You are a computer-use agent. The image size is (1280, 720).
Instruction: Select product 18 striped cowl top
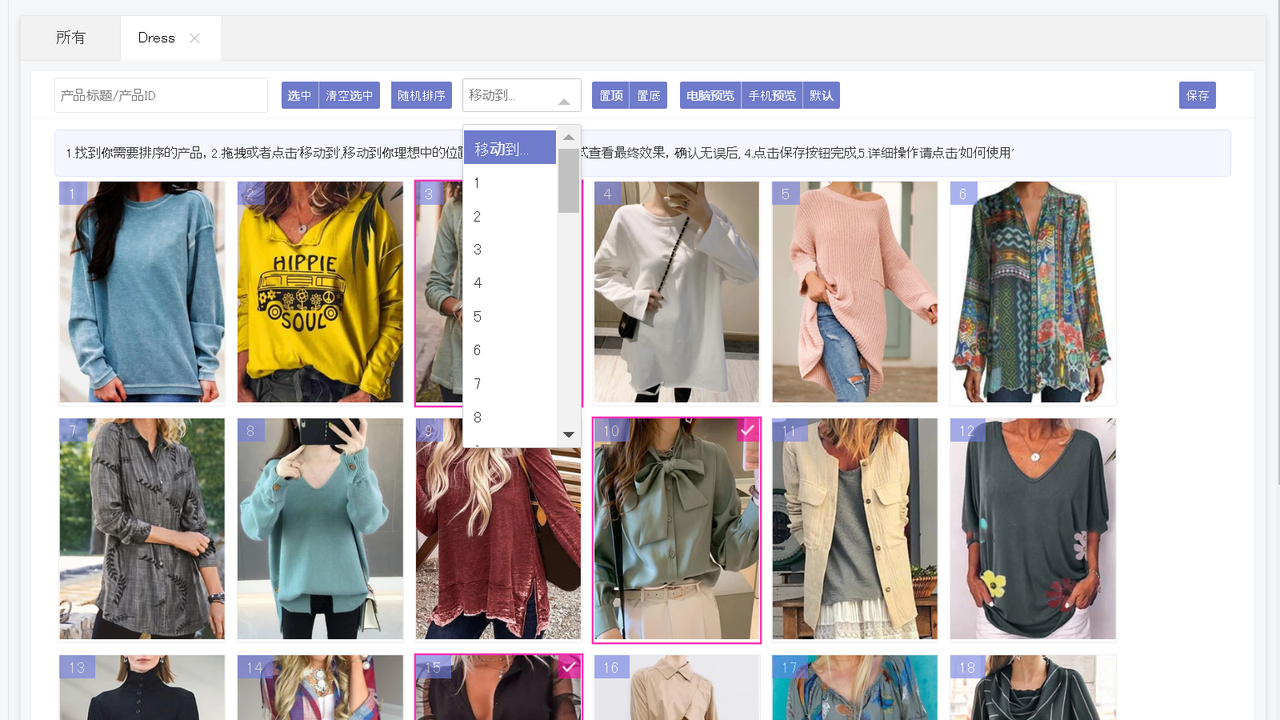(1033, 688)
